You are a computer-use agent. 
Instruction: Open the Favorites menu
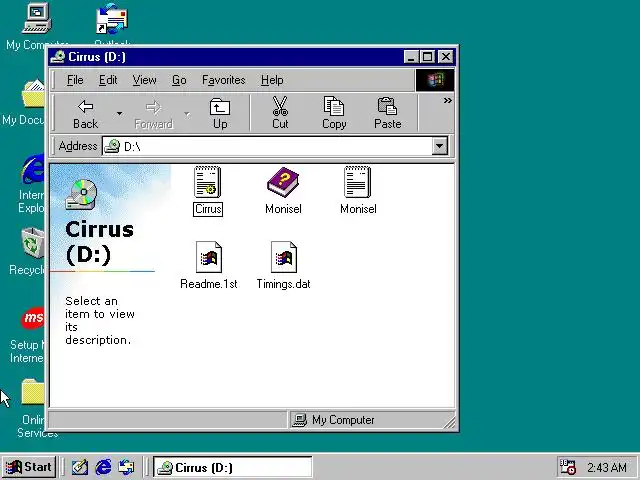223,80
